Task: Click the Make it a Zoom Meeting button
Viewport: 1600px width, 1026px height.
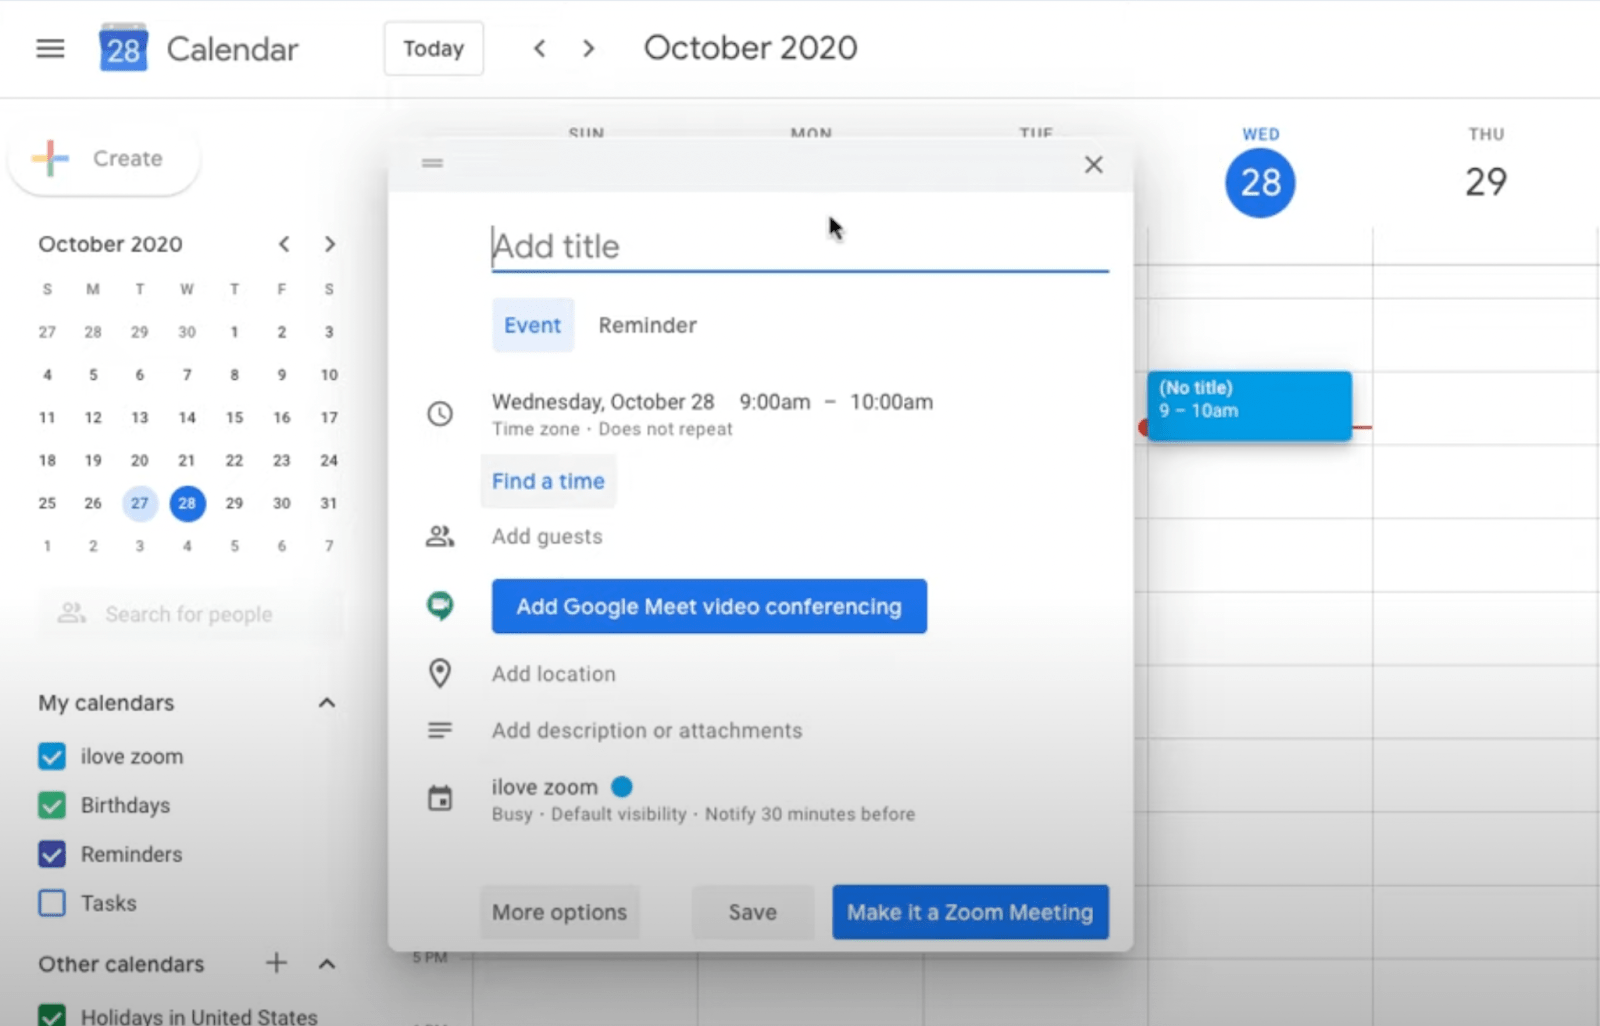Action: pos(969,911)
